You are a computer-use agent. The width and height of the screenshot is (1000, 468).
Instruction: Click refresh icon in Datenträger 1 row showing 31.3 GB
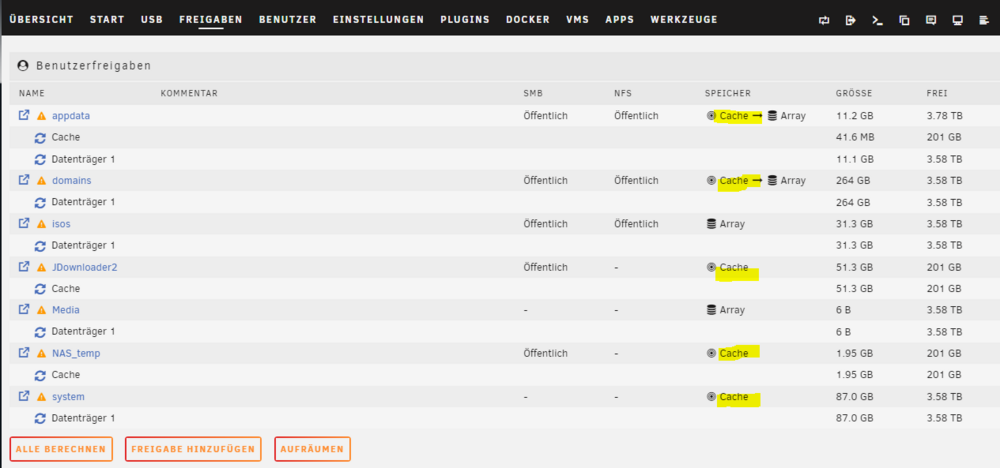(40, 245)
